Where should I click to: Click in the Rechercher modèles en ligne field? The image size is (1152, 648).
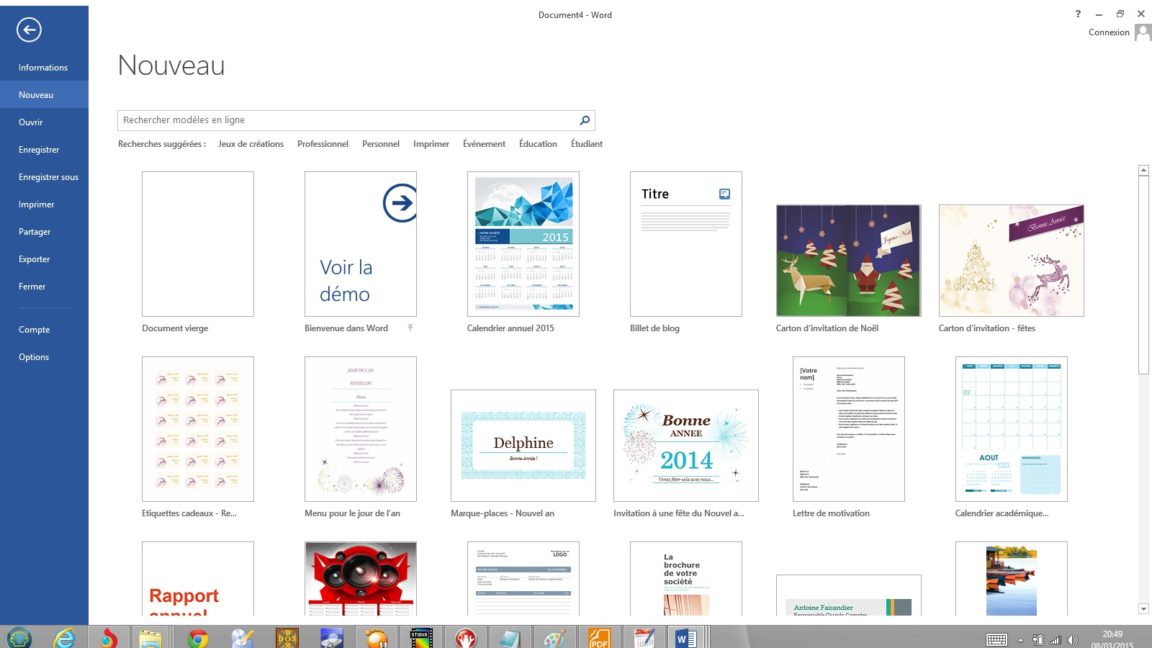click(345, 120)
